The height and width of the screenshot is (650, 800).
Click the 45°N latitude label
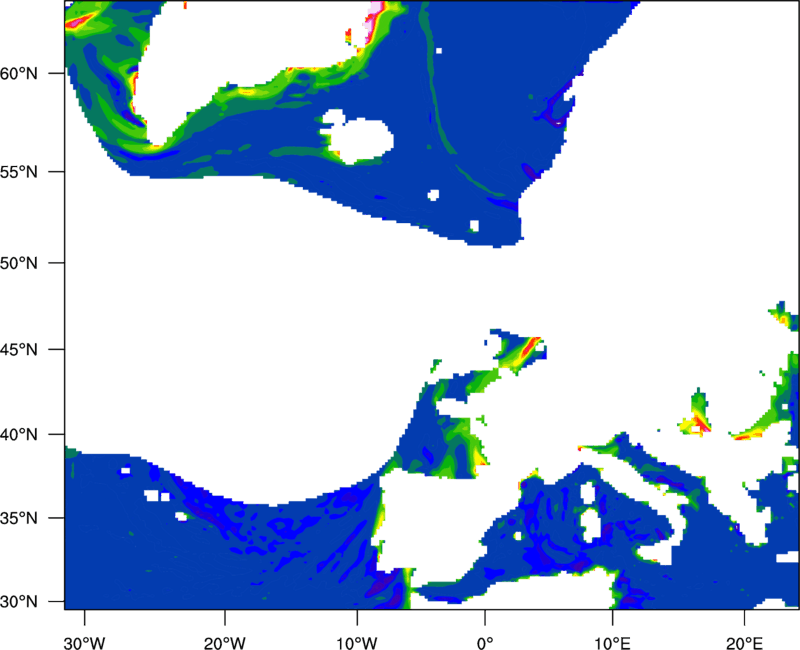point(19,350)
